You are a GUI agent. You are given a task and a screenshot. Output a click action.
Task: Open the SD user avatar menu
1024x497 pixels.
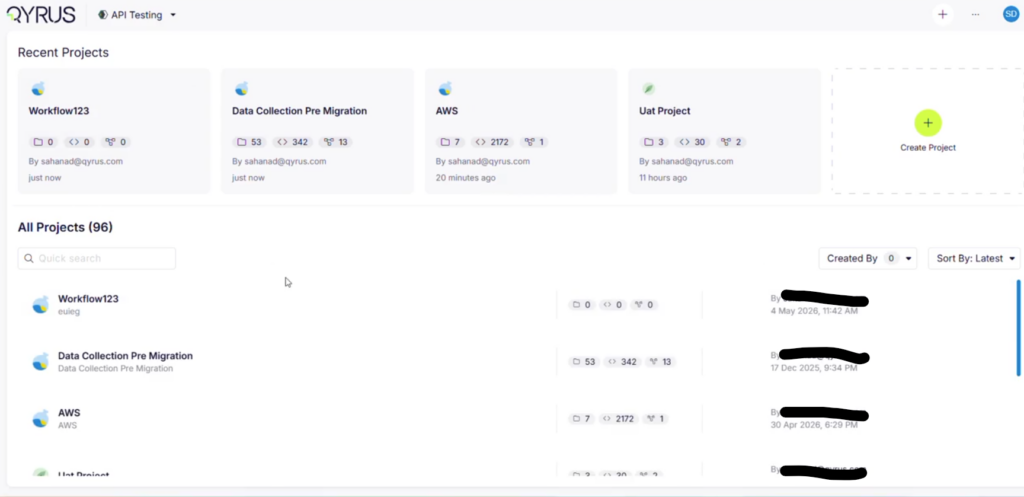coord(1011,14)
